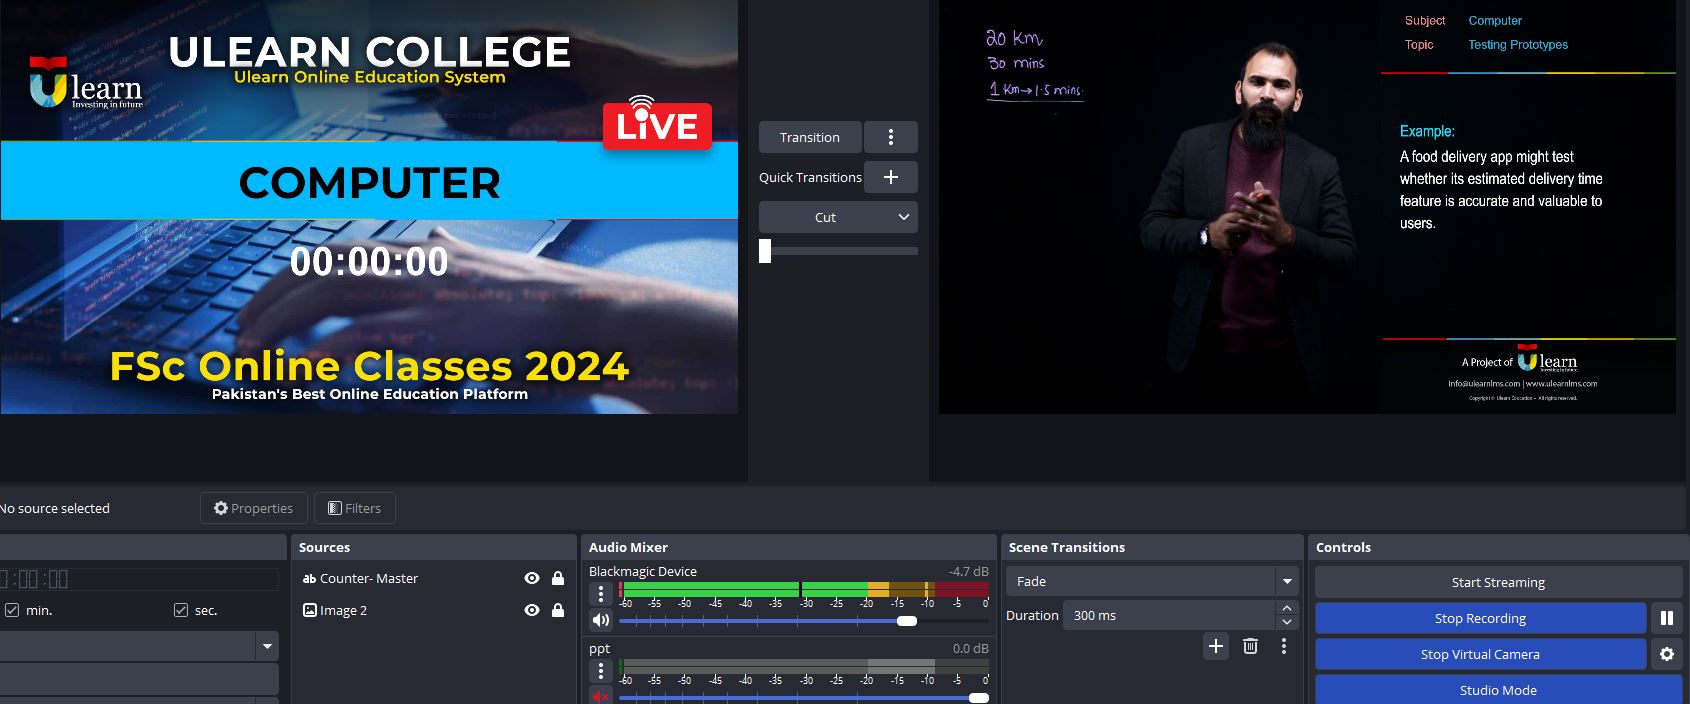The width and height of the screenshot is (1690, 704).
Task: Click the Sources panel header
Action: tap(433, 547)
